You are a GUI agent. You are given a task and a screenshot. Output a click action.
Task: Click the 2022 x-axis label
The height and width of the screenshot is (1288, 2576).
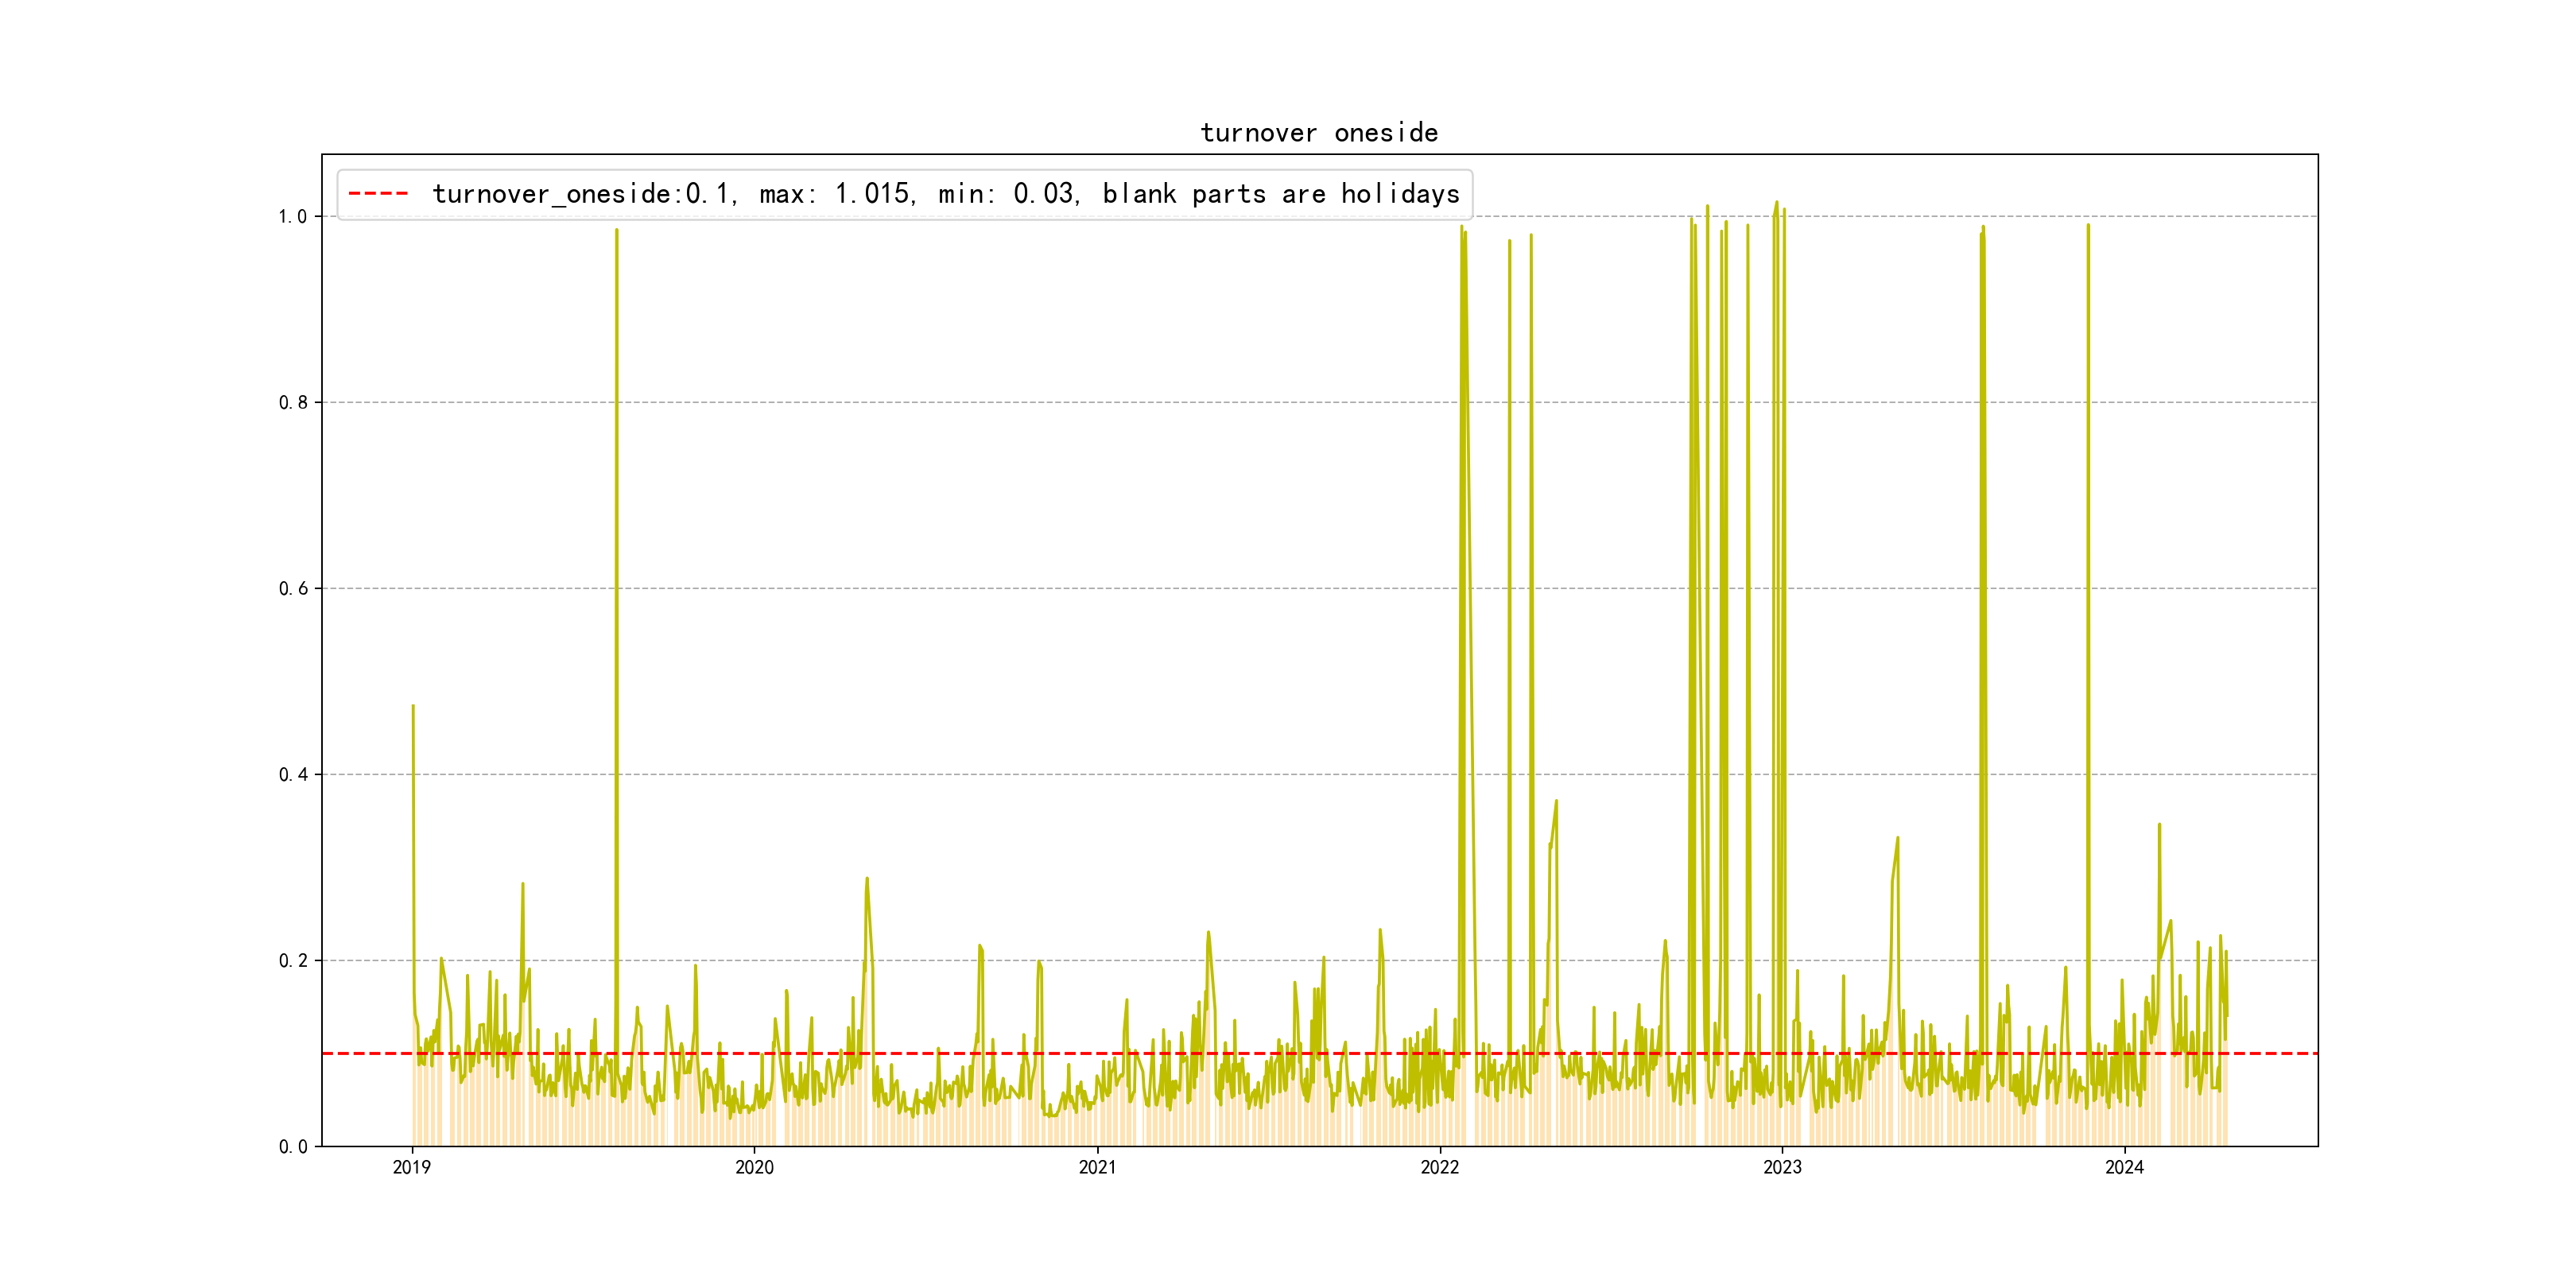(x=1439, y=1168)
